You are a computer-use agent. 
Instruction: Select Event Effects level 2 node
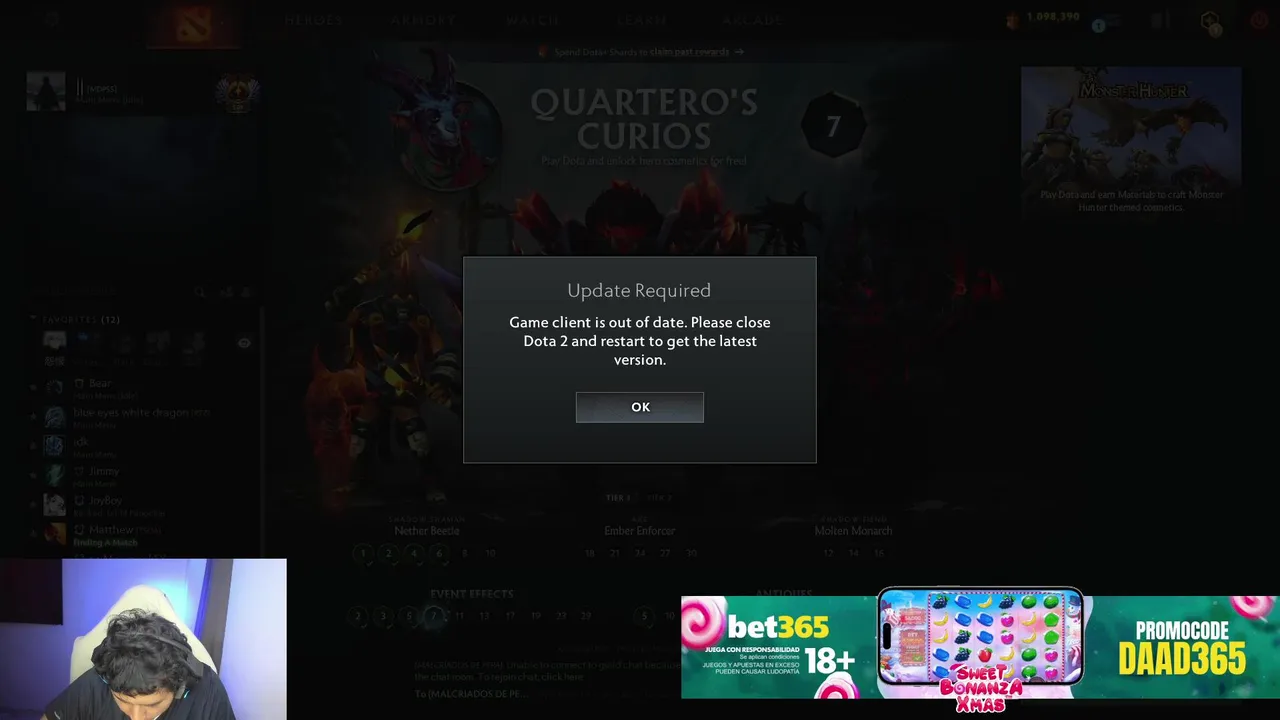point(358,616)
